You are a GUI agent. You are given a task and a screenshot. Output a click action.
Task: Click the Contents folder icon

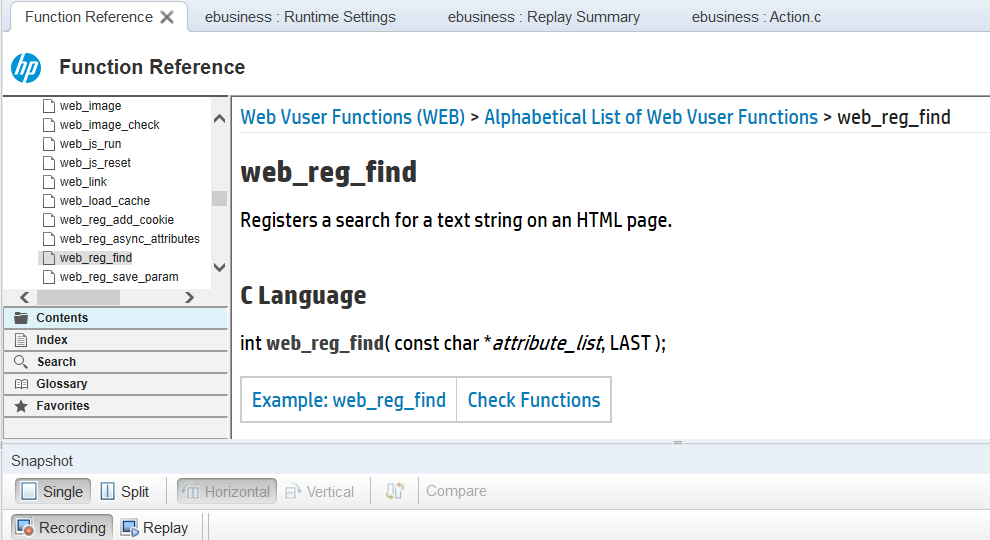pos(21,318)
